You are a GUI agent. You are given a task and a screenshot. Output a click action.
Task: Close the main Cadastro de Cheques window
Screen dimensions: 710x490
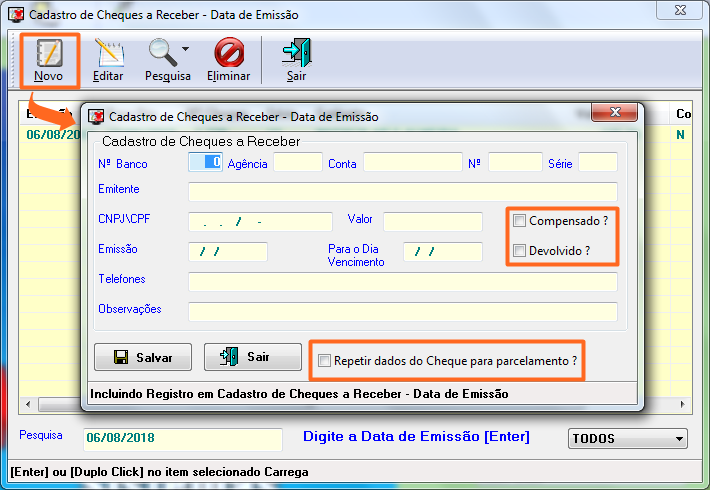coord(680,10)
